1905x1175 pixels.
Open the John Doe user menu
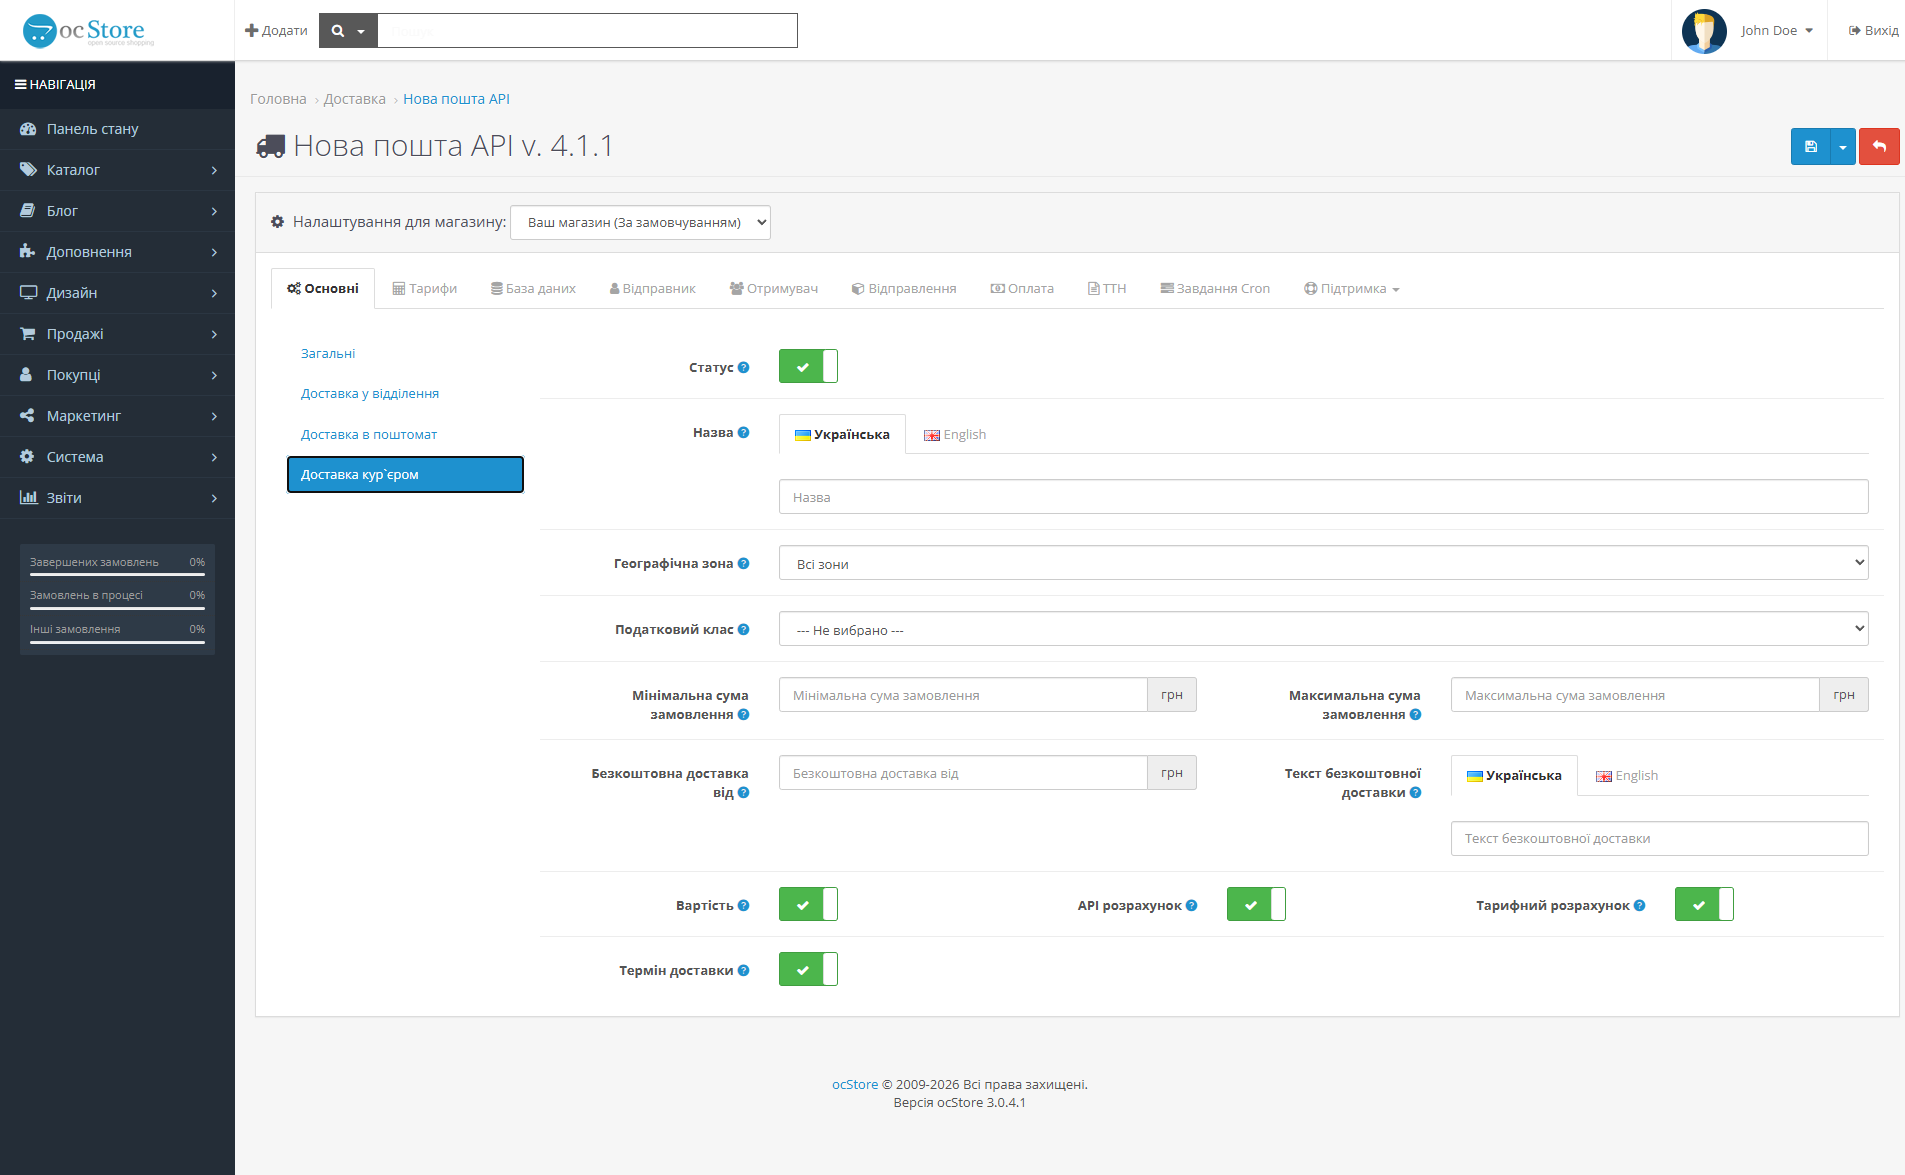[1776, 31]
